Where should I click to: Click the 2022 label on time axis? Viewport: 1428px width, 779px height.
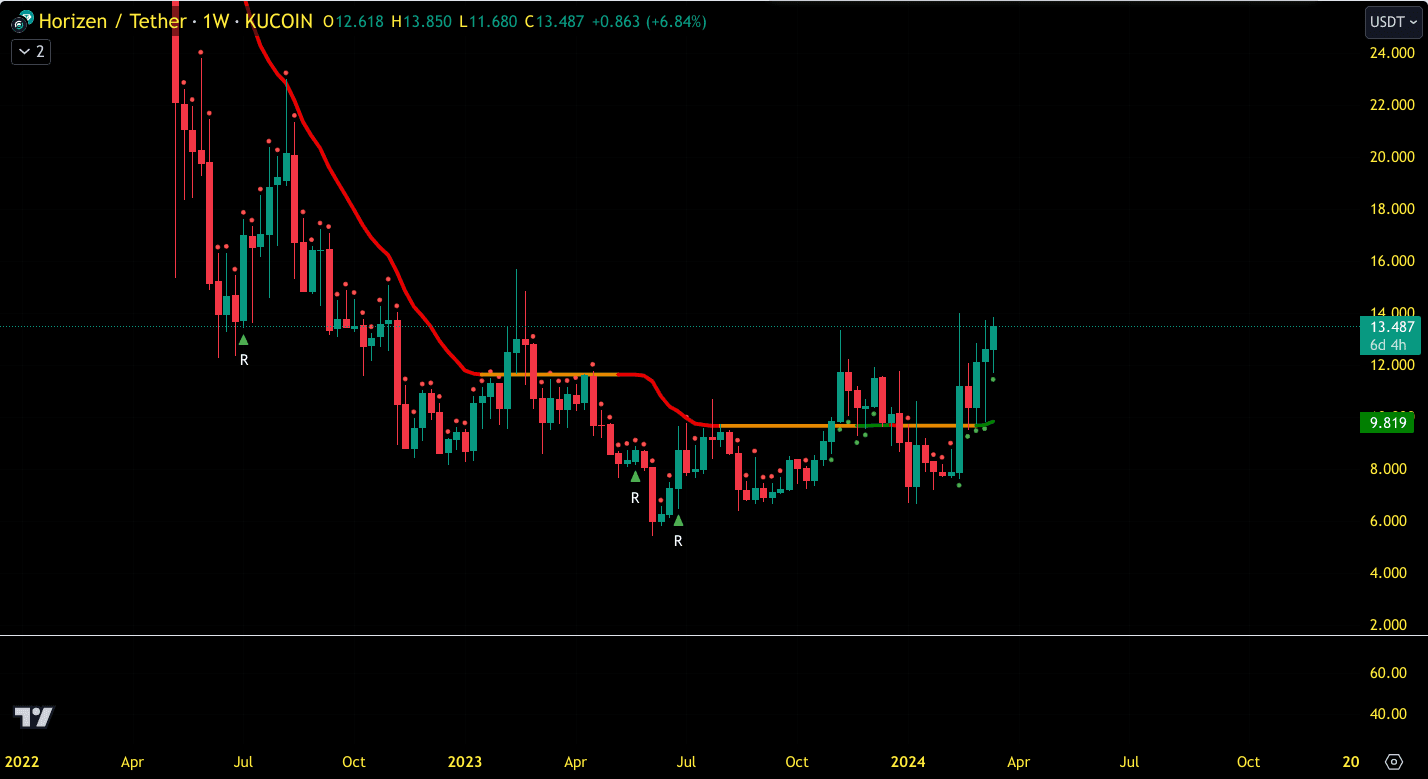(x=21, y=762)
